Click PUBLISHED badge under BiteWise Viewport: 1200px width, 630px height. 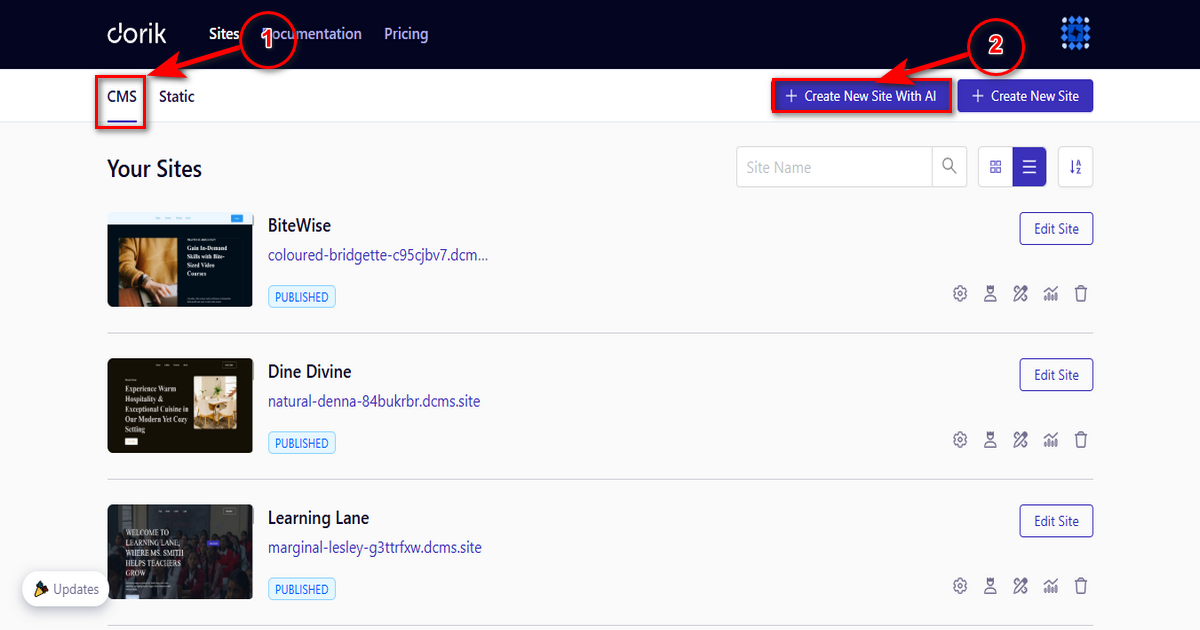click(302, 297)
